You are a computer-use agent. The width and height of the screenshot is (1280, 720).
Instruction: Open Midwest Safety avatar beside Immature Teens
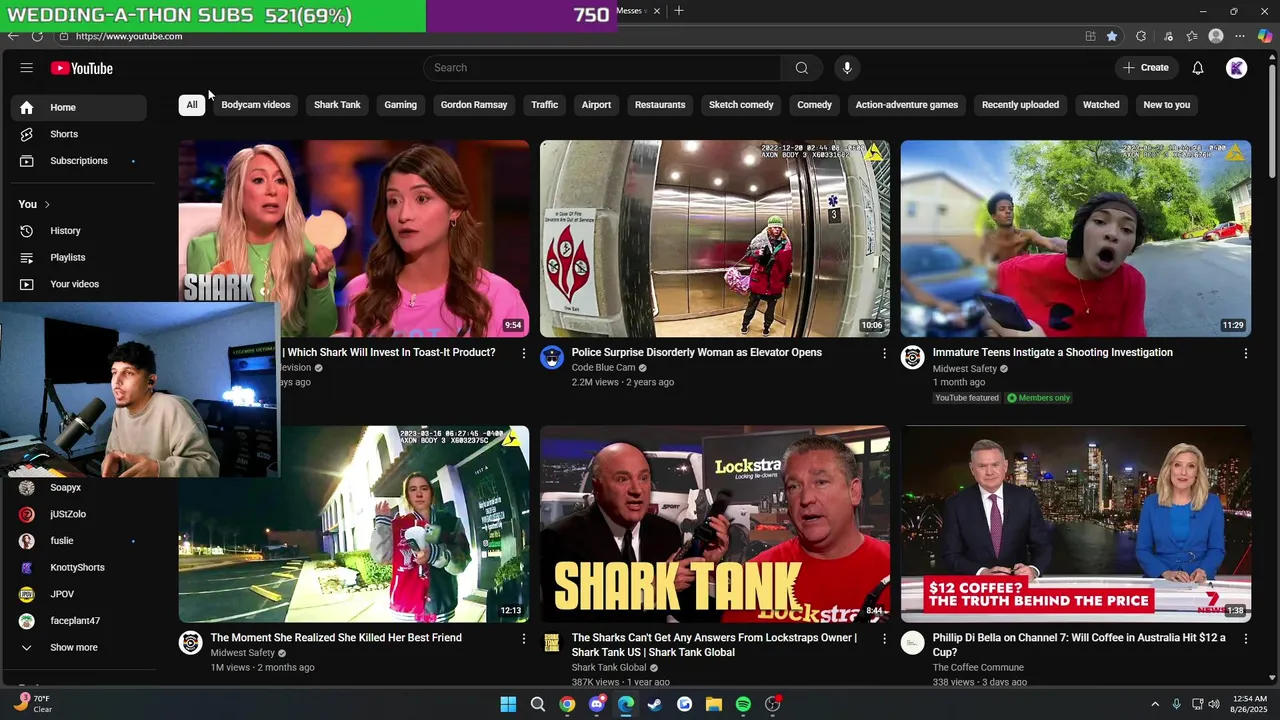(x=913, y=358)
